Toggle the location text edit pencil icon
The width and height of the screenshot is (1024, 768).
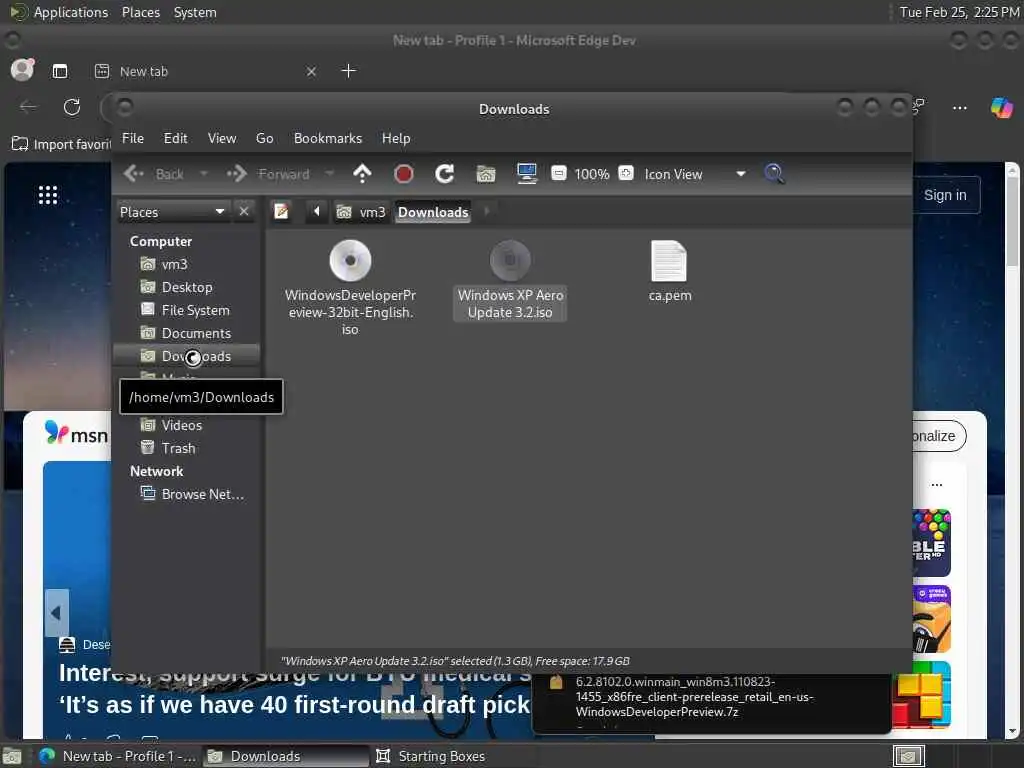point(281,212)
